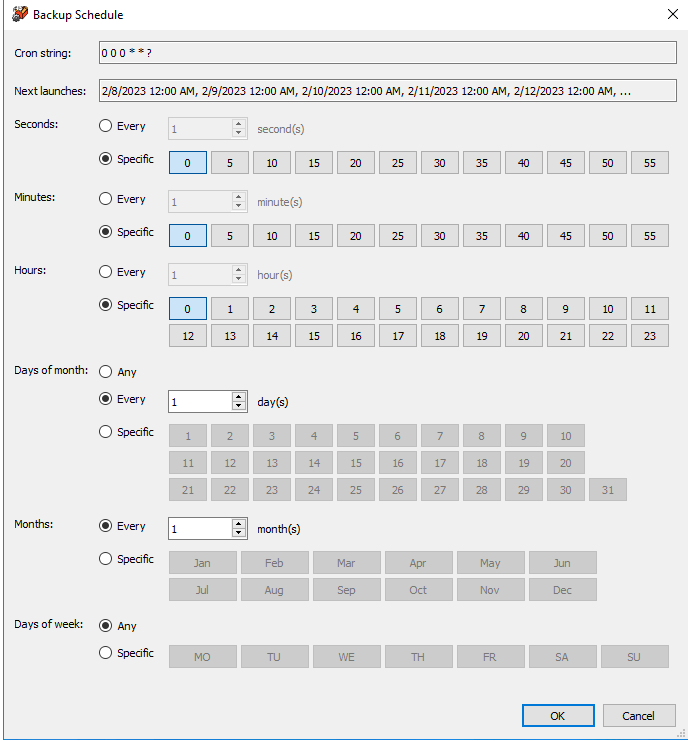Toggle hour 13 button
690x741 pixels.
coord(230,336)
